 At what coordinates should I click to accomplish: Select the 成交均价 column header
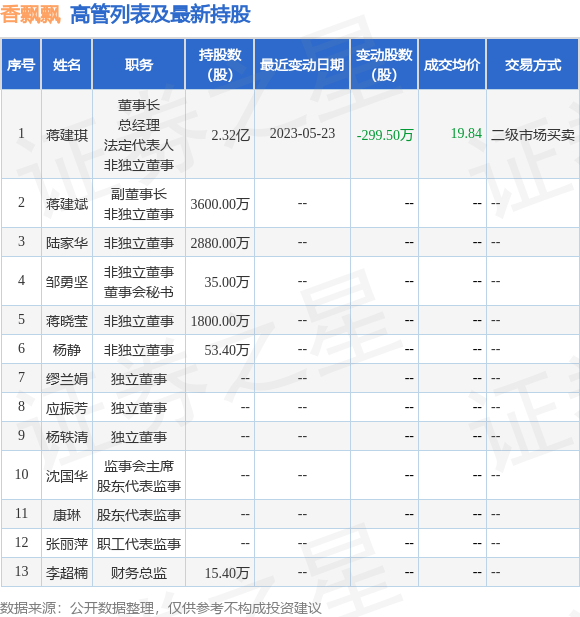[x=452, y=65]
